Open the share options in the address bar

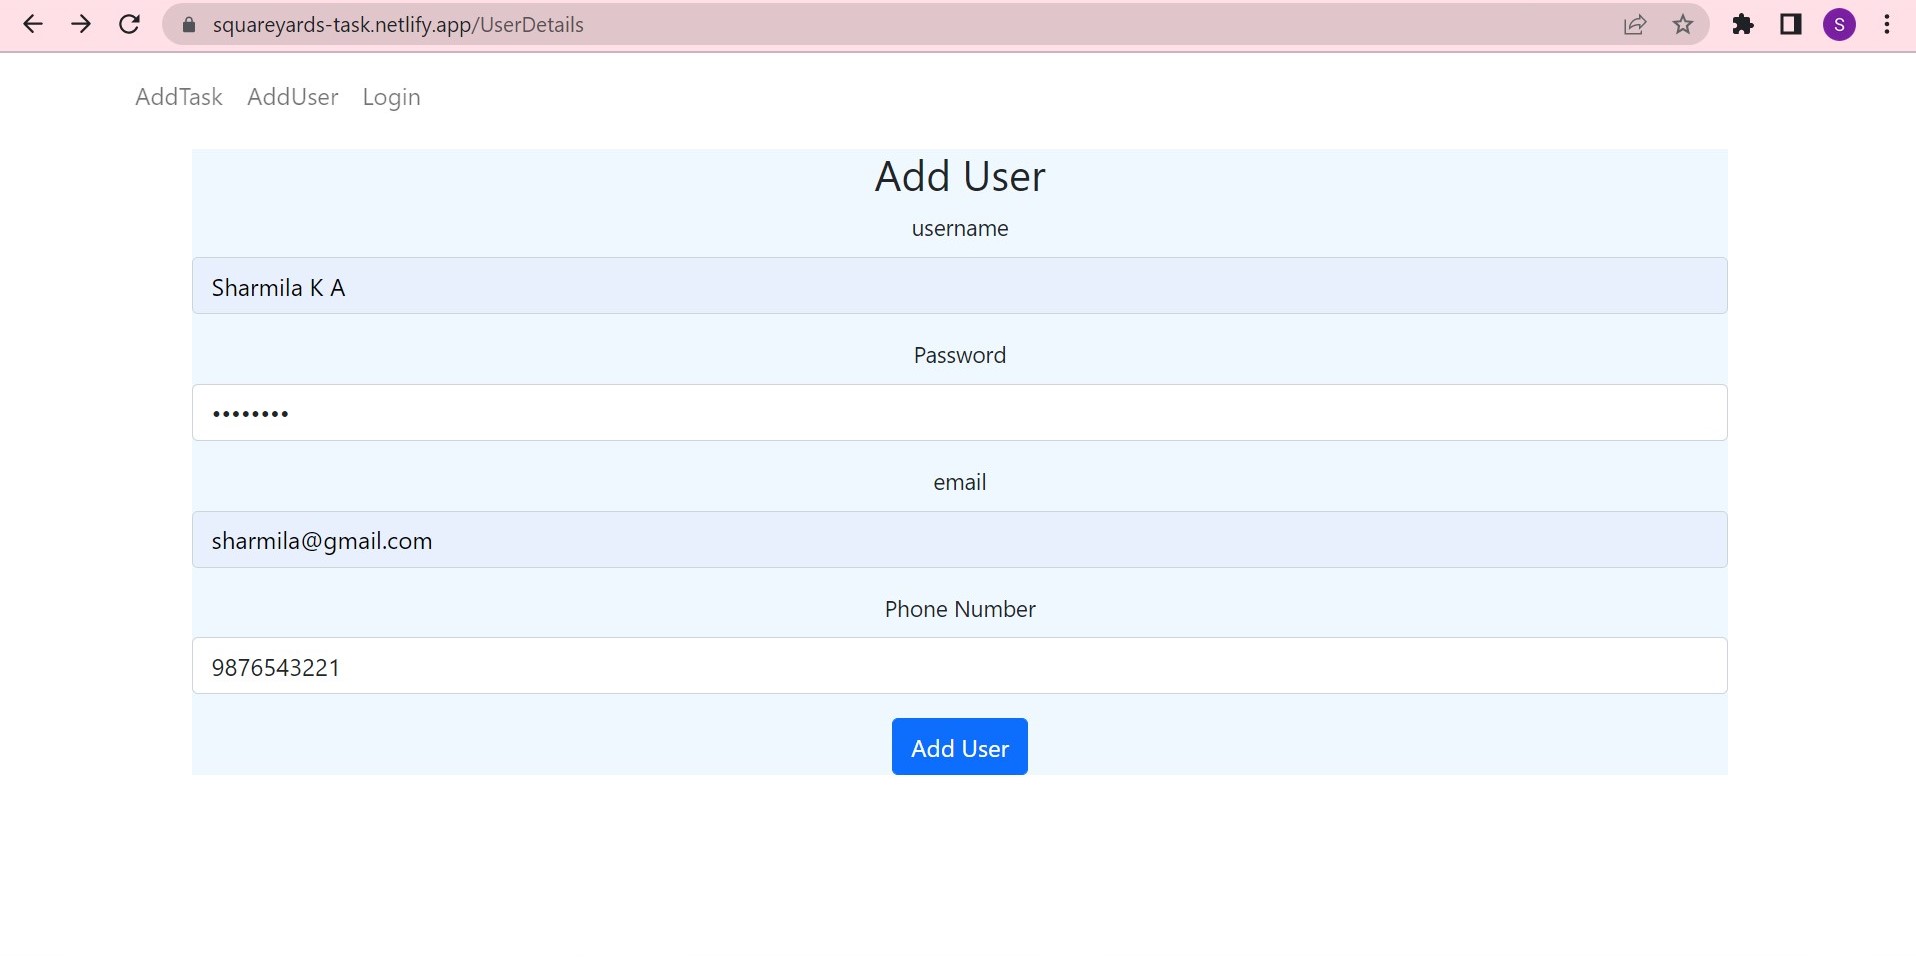[1635, 24]
